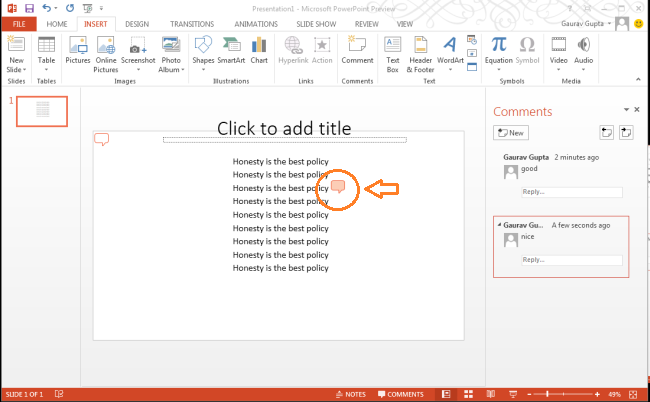This screenshot has width=650, height=402.
Task: Insert a Text Box
Action: tap(392, 54)
